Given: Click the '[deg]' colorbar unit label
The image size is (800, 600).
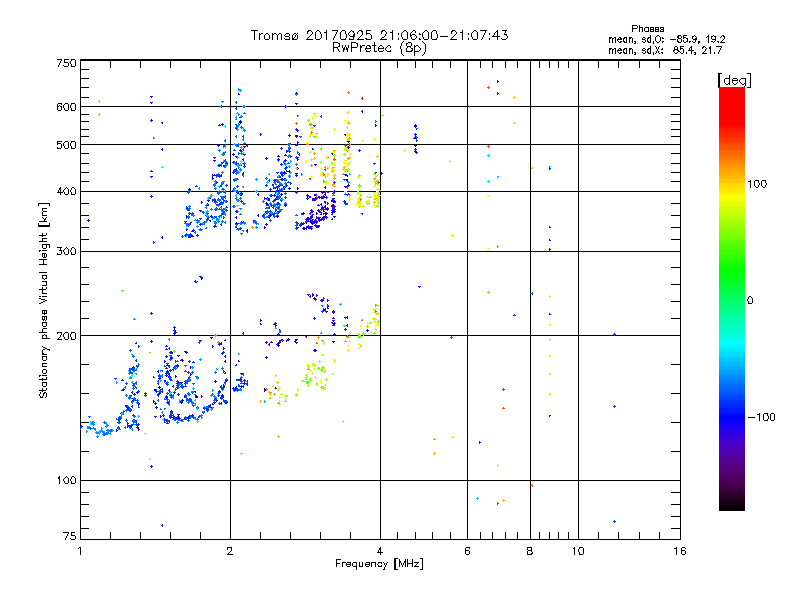Looking at the screenshot, I should (x=734, y=80).
